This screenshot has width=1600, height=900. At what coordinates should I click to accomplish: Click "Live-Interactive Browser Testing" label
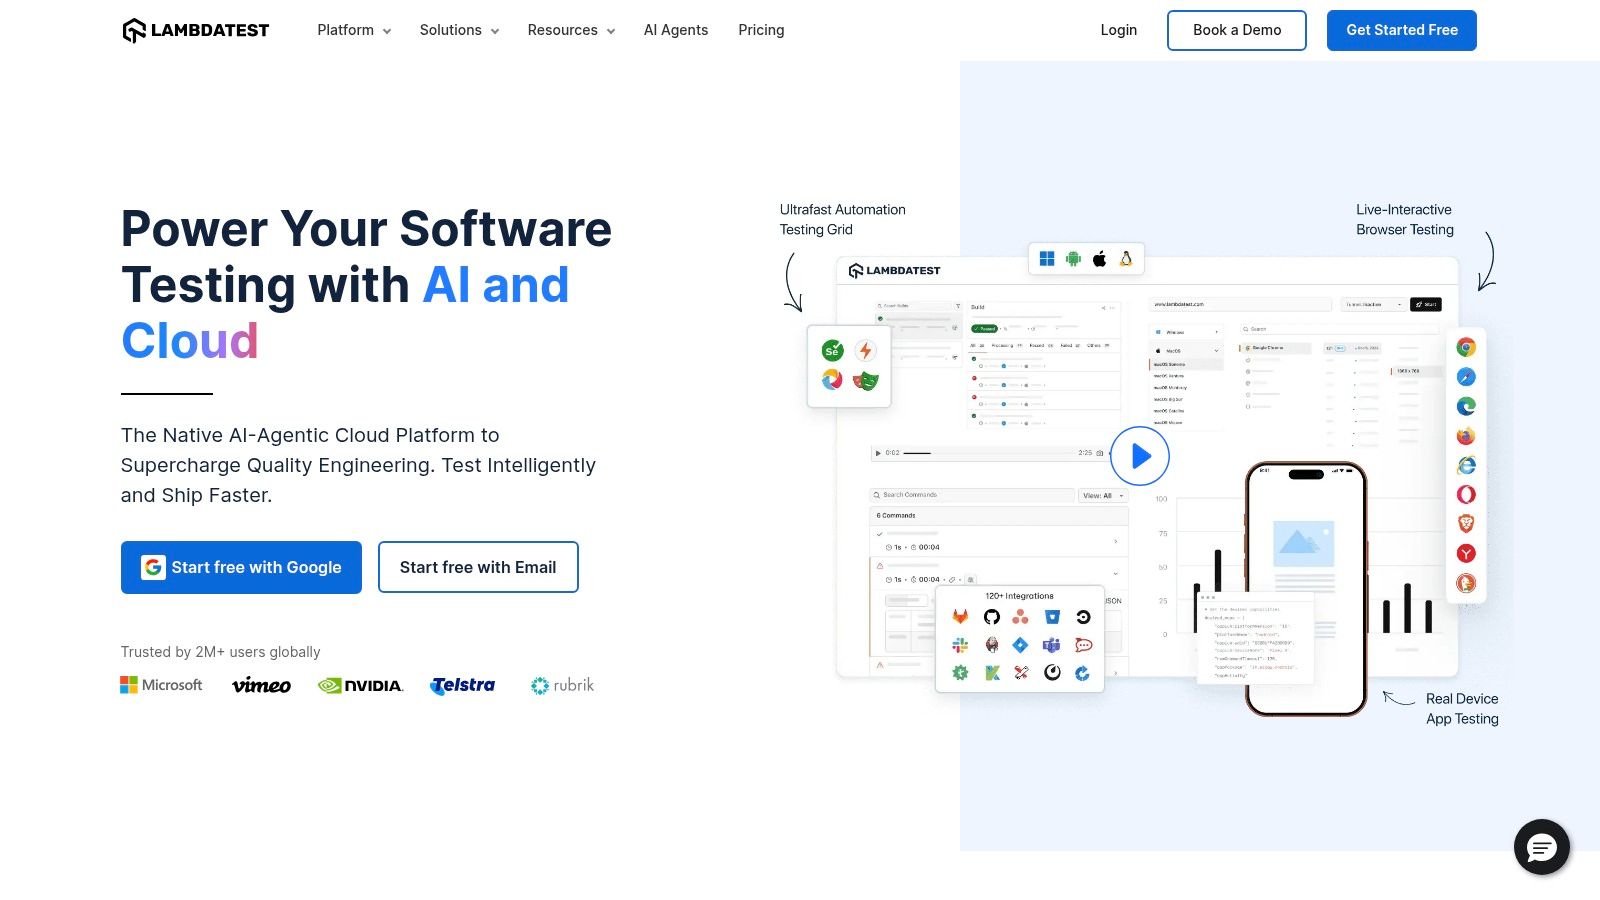pos(1405,219)
